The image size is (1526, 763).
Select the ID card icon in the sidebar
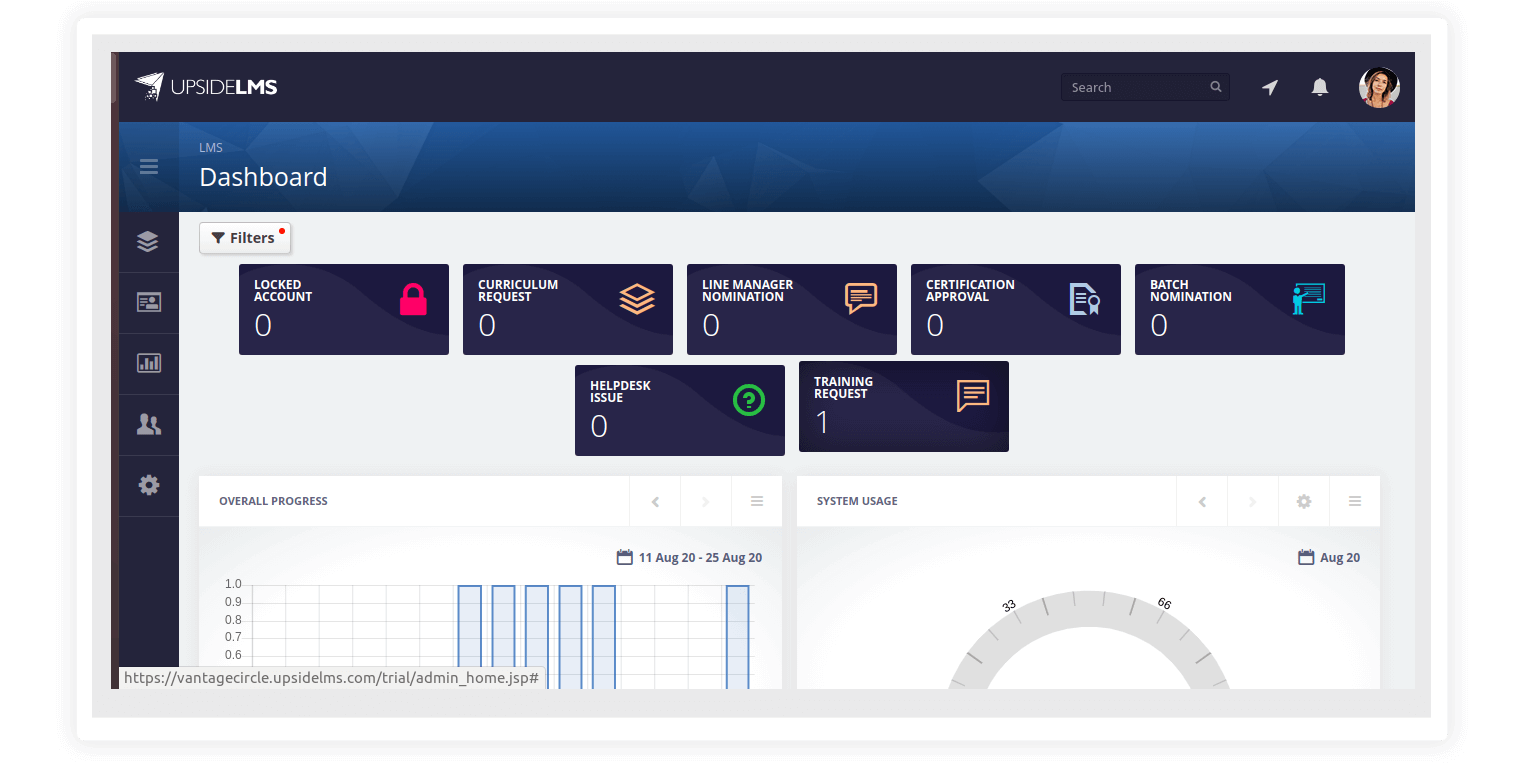[x=148, y=302]
